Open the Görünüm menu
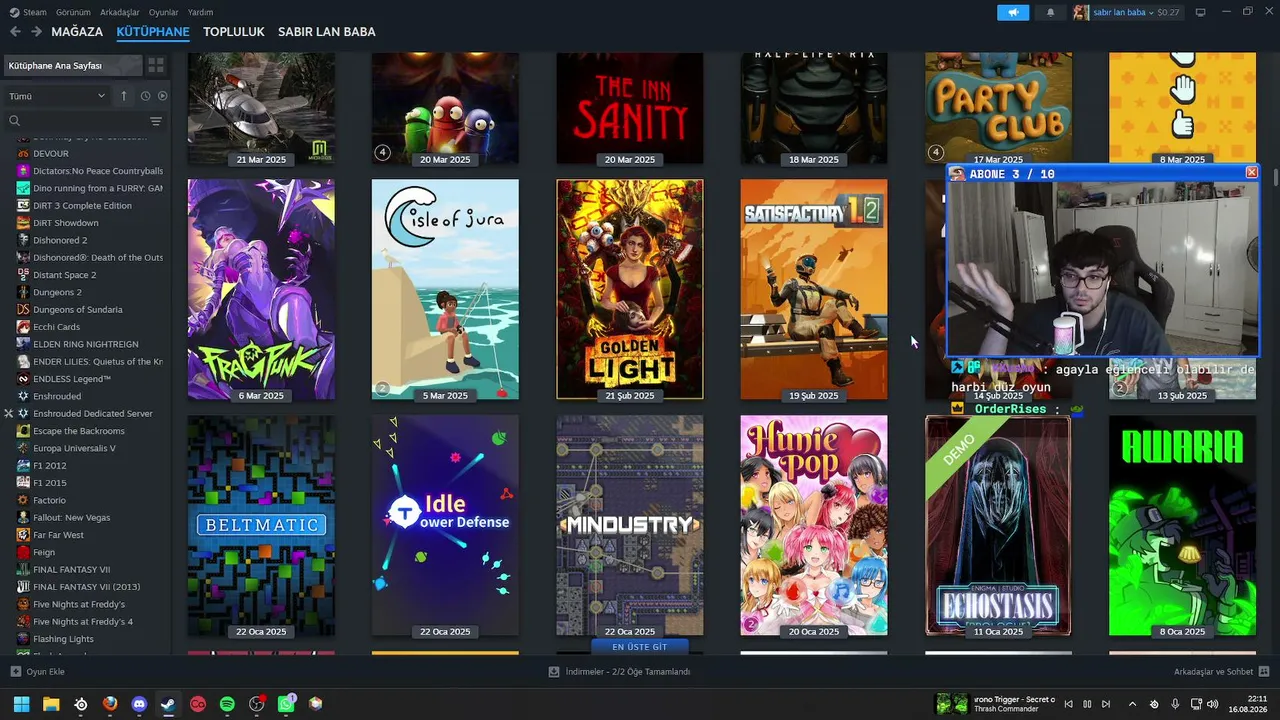Image resolution: width=1280 pixels, height=720 pixels. click(x=73, y=12)
